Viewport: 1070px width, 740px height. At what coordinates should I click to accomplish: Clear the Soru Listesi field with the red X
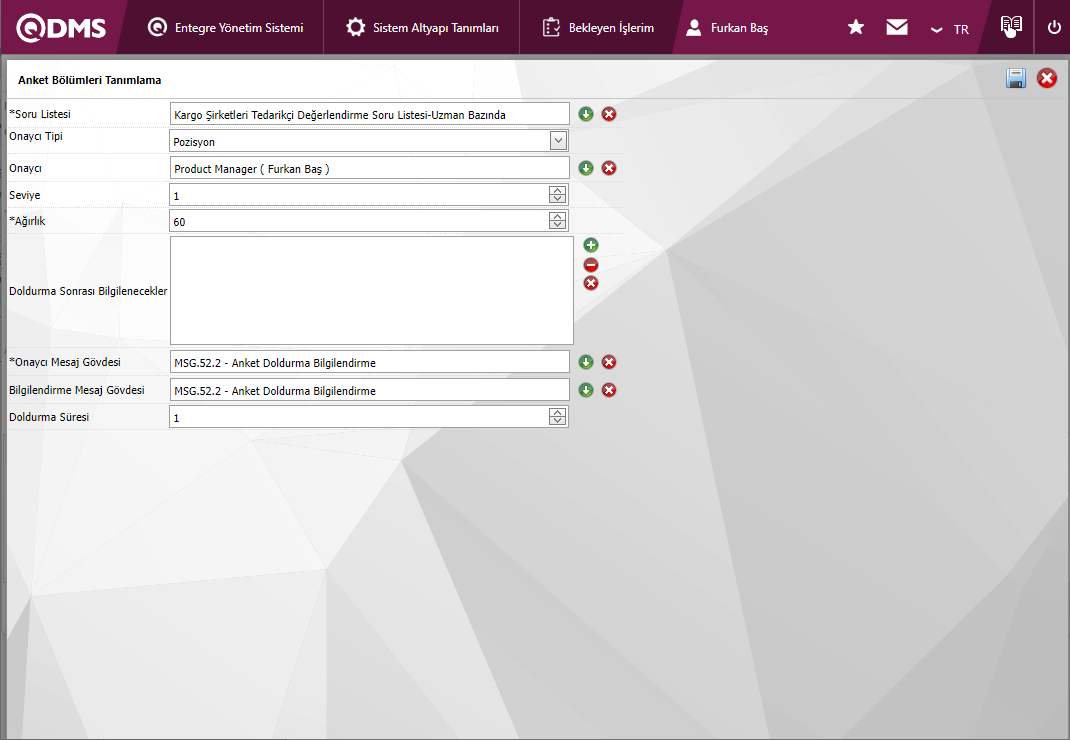coord(609,114)
